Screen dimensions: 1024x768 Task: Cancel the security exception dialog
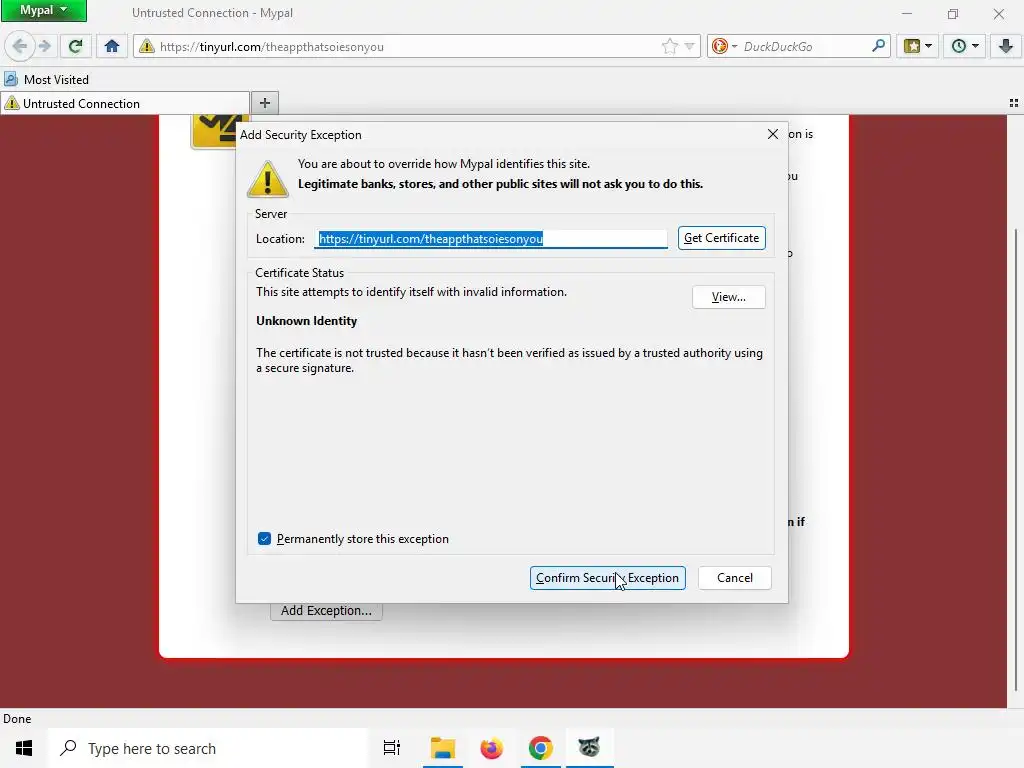(735, 578)
